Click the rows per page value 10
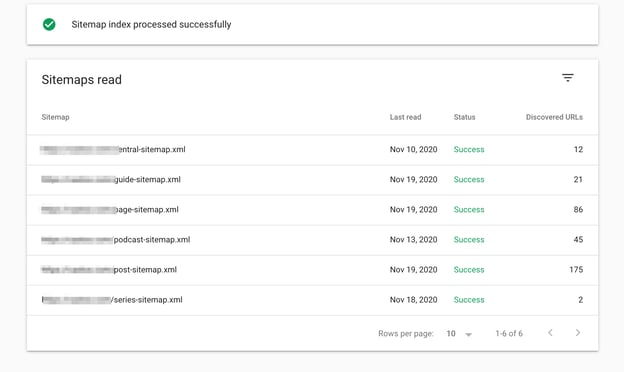624x372 pixels. coord(450,333)
